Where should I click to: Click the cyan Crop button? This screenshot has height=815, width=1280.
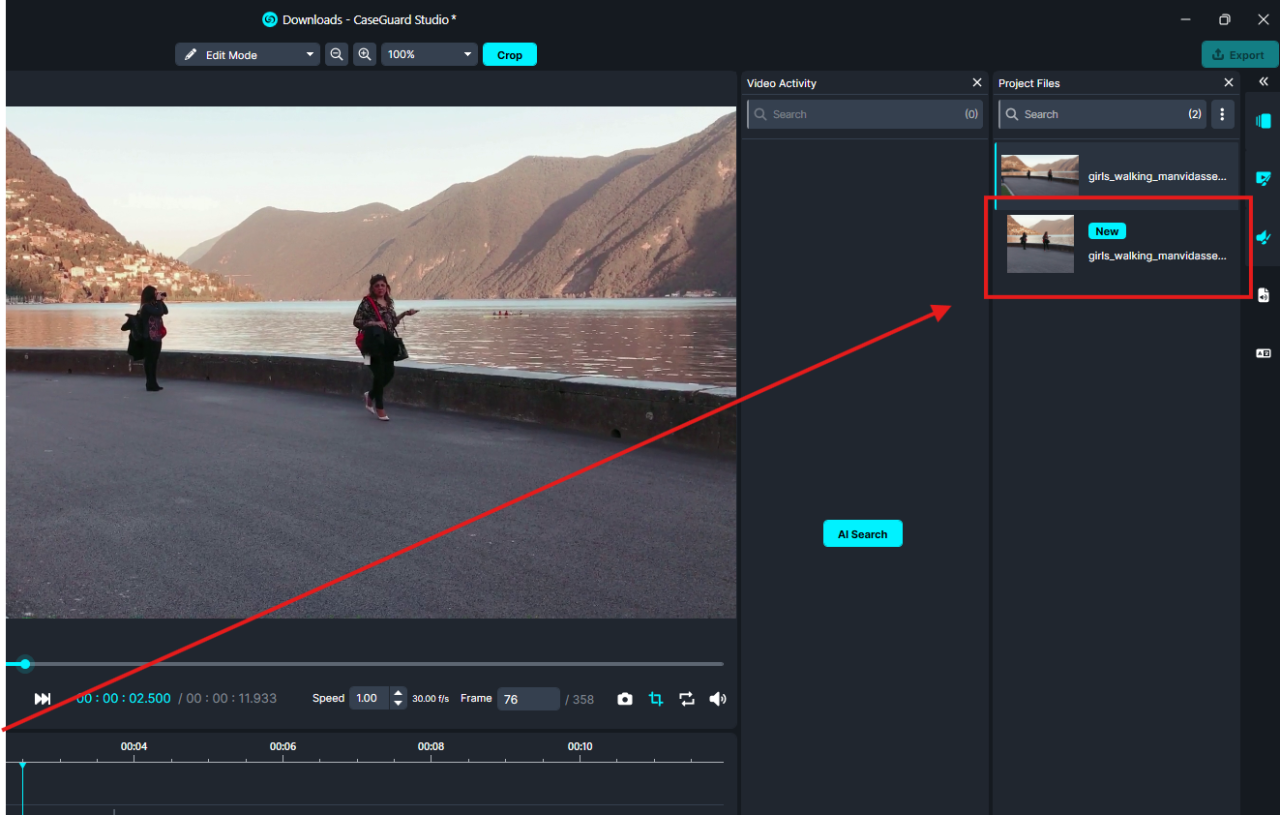coord(510,55)
